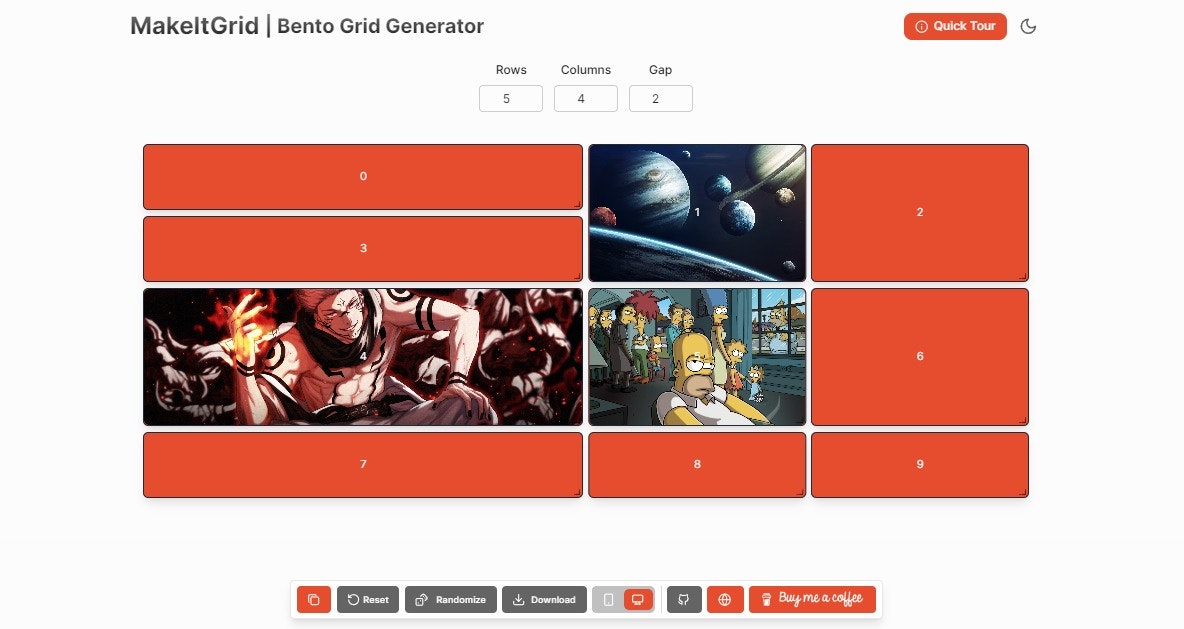Viewport: 1184px width, 629px height.
Task: Select grid cell 0
Action: [362, 177]
